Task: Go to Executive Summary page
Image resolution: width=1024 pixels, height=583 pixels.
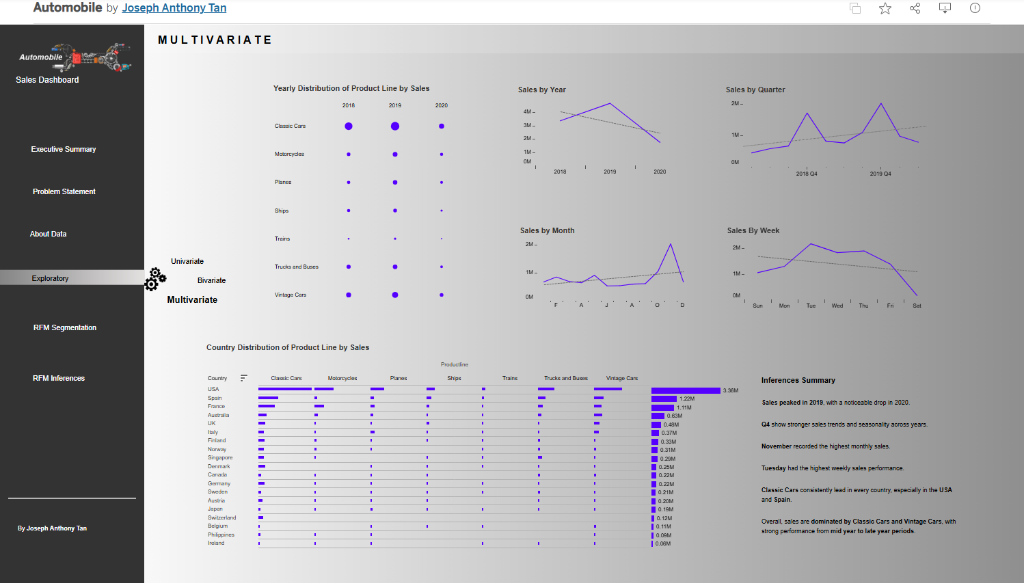Action: click(63, 150)
